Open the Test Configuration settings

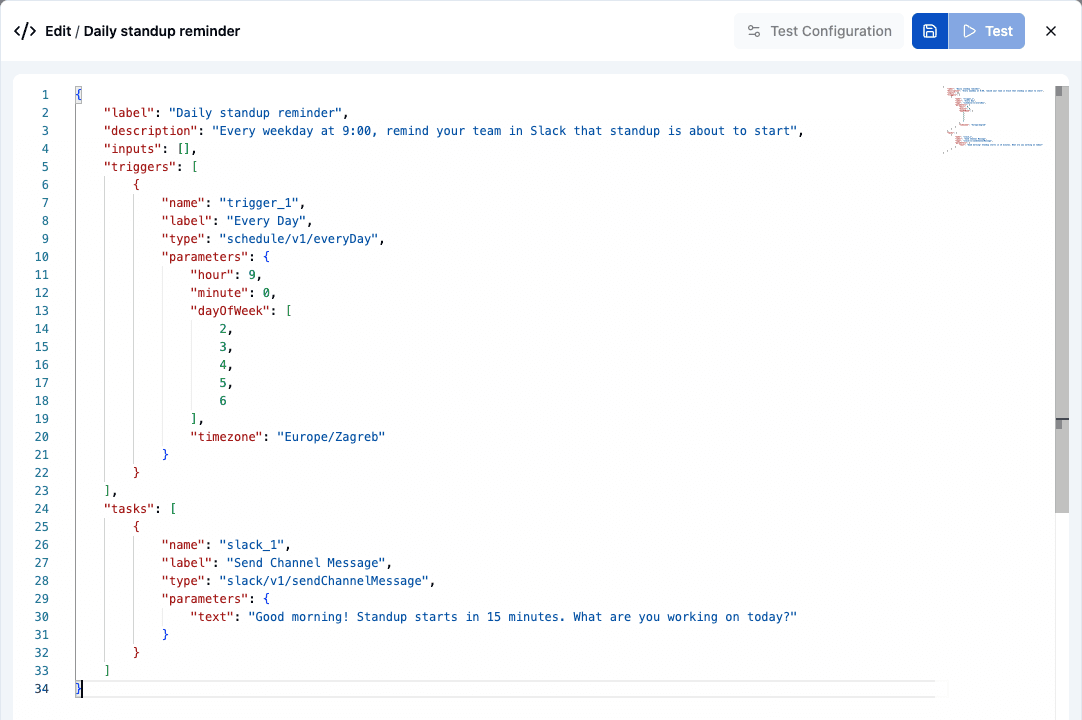[x=819, y=31]
